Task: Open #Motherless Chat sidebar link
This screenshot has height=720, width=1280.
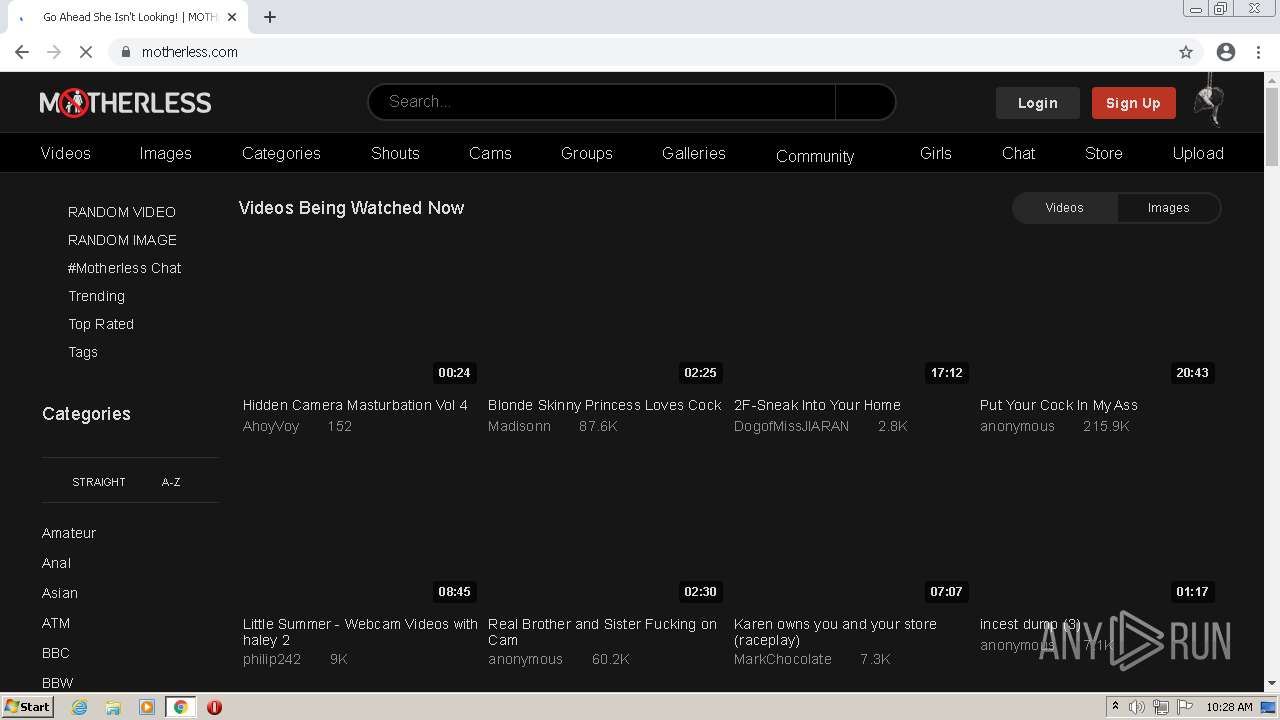Action: 125,268
